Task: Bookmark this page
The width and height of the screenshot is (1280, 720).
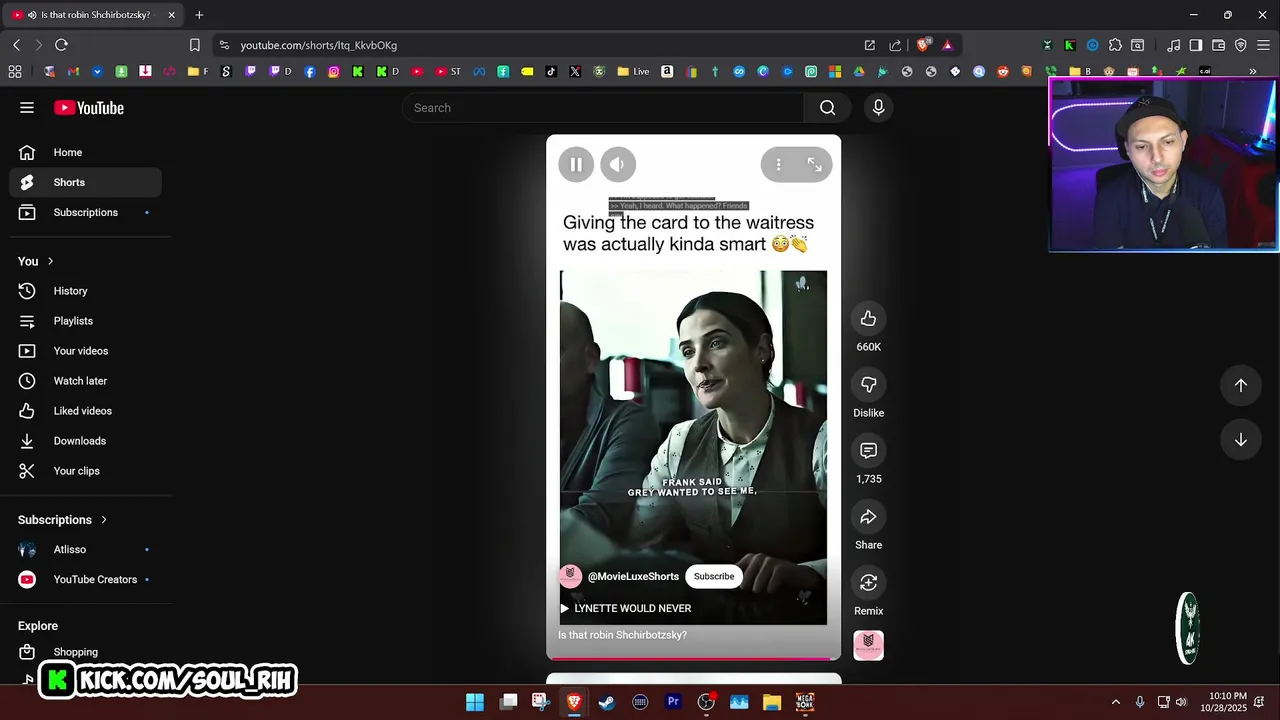Action: click(195, 45)
